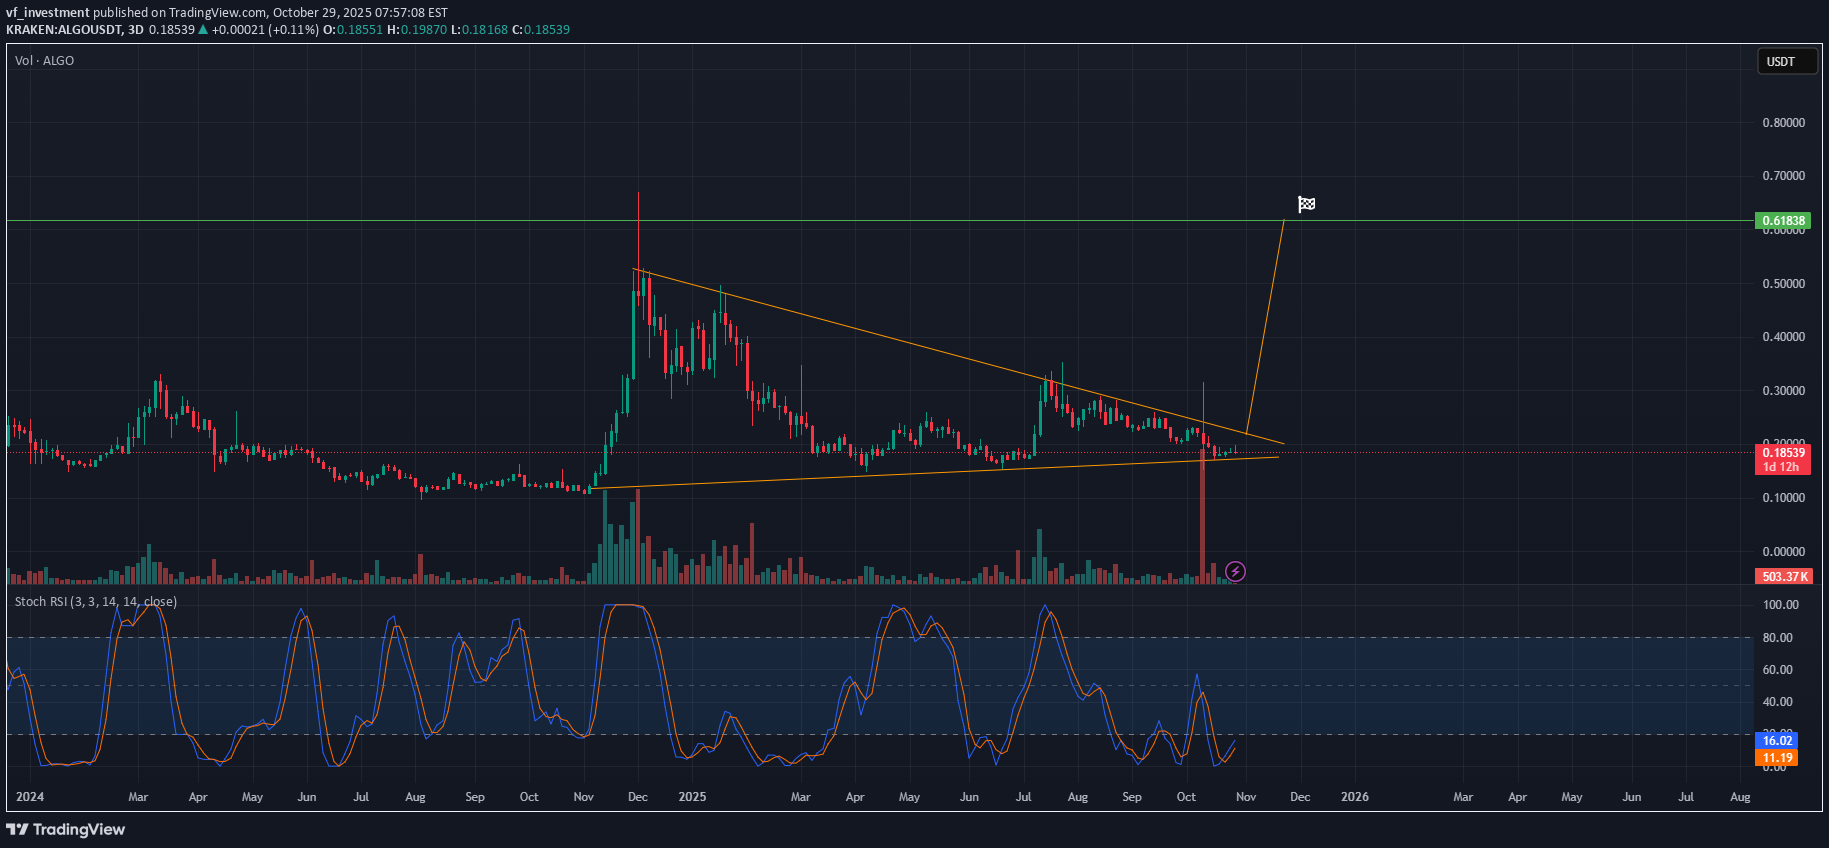Click the 2025 year label on time axis

(x=692, y=797)
